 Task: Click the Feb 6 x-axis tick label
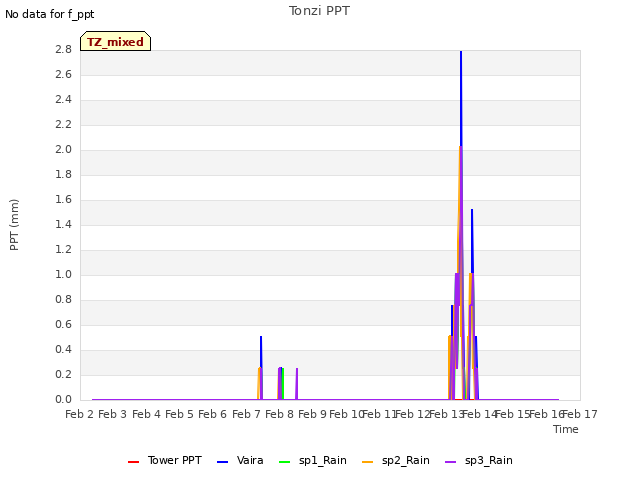pos(212,414)
